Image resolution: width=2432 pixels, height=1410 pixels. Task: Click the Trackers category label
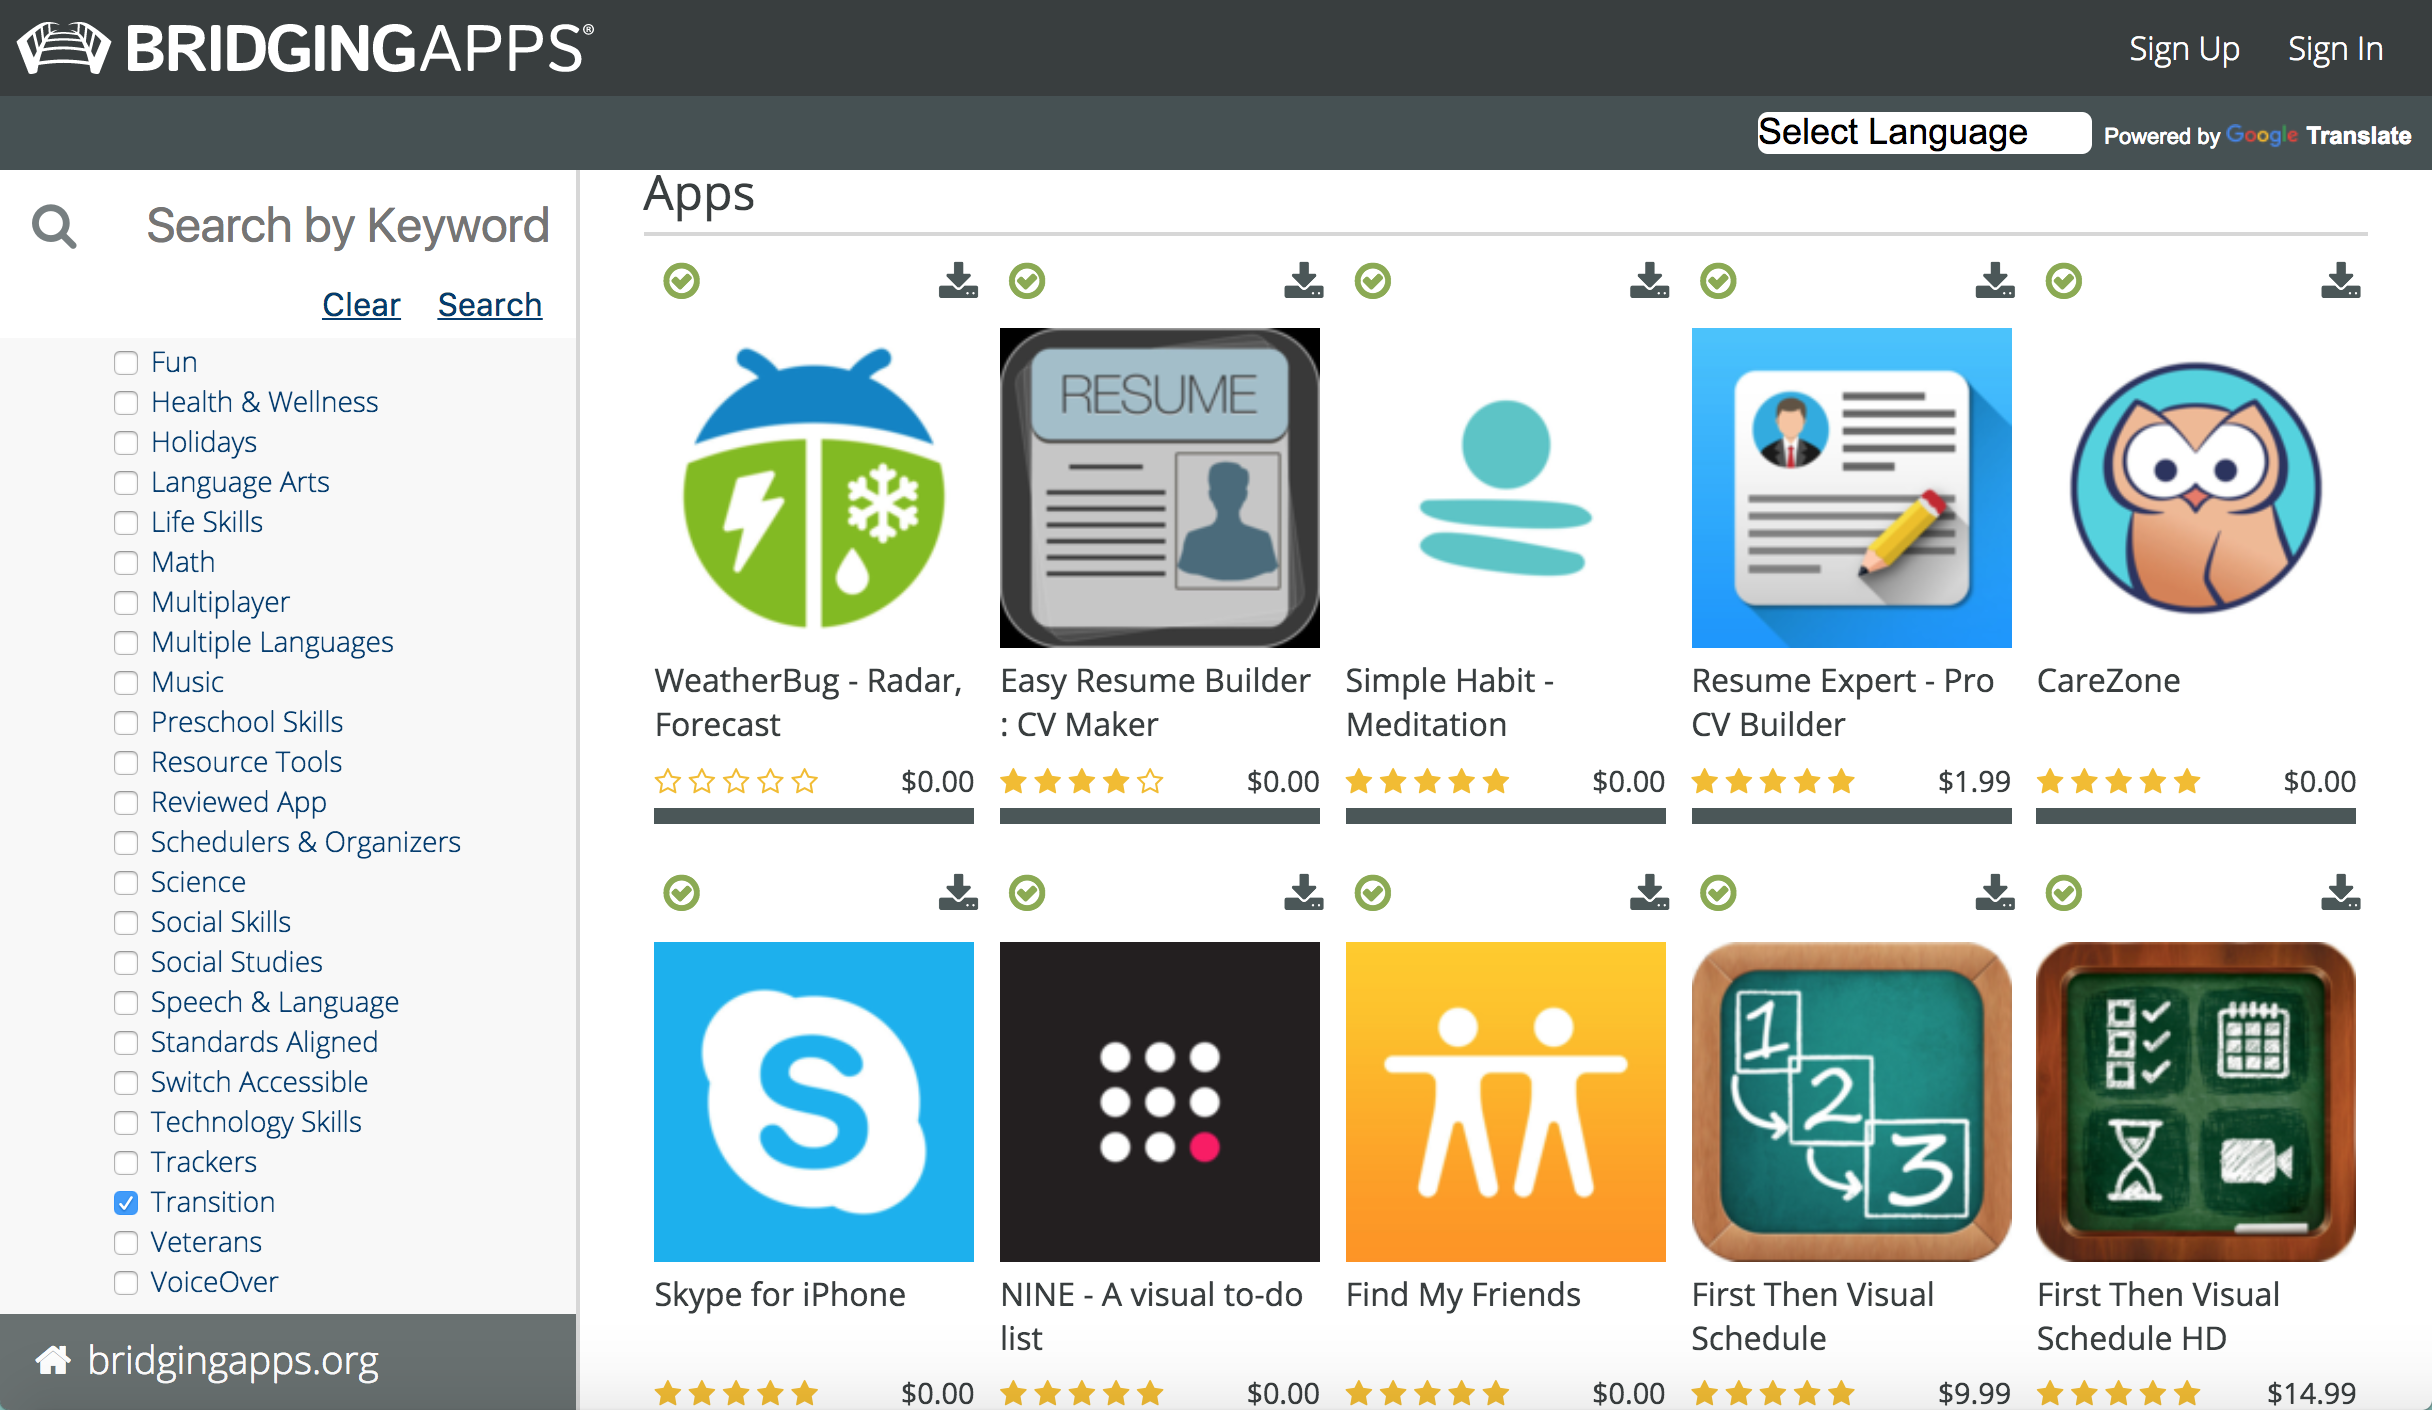click(203, 1162)
